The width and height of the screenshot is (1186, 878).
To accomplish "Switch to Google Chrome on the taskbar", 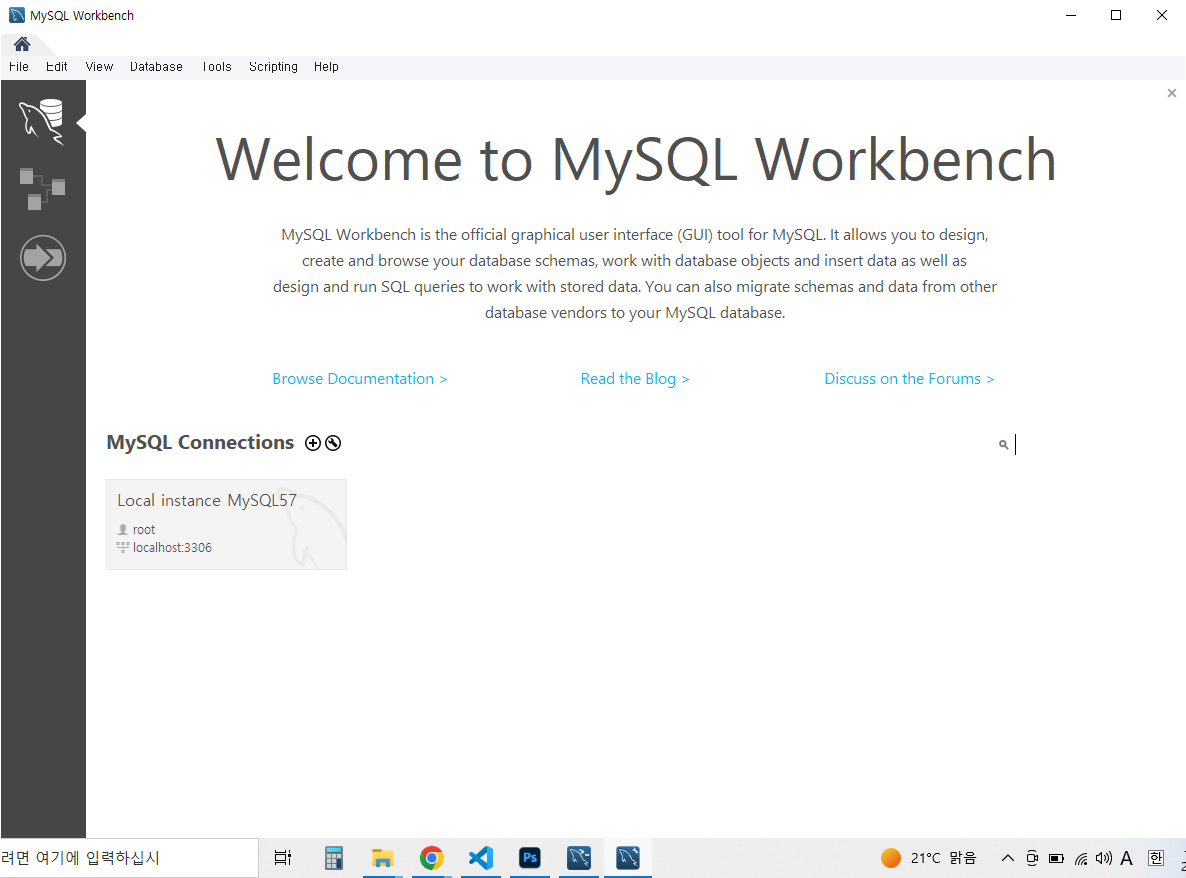I will pyautogui.click(x=432, y=858).
